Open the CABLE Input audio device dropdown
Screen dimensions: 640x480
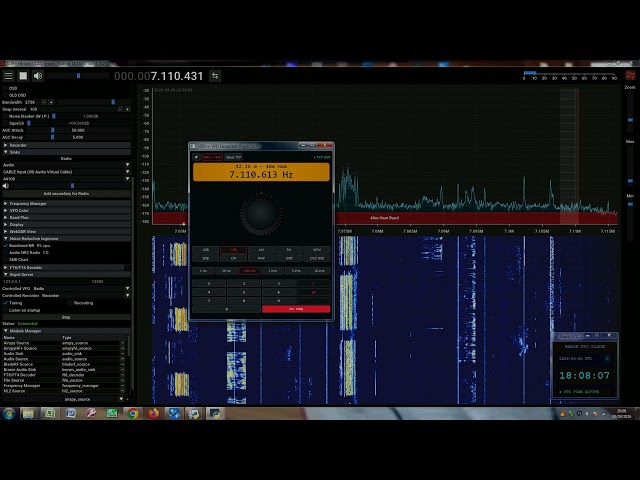point(66,172)
